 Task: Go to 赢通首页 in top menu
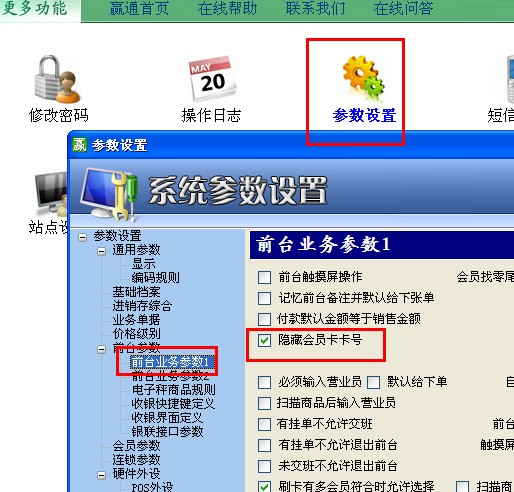(x=139, y=8)
